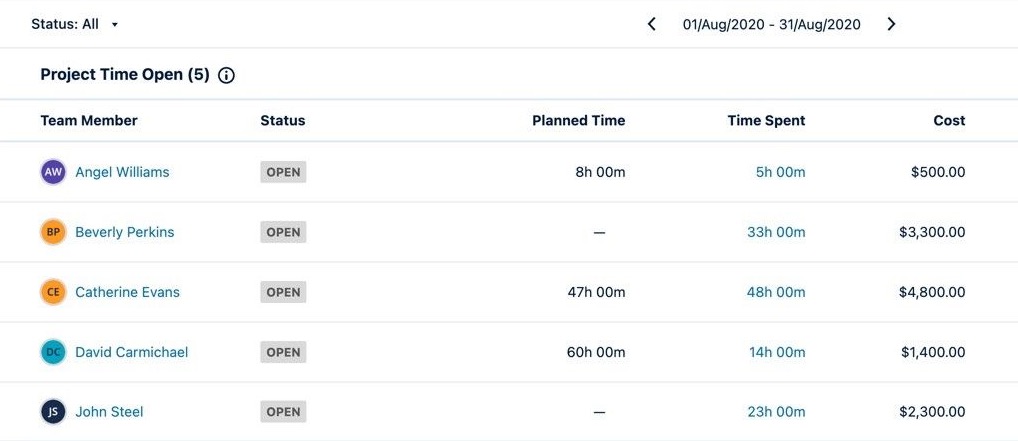Click the info icon beside Project Time Open

(x=227, y=75)
